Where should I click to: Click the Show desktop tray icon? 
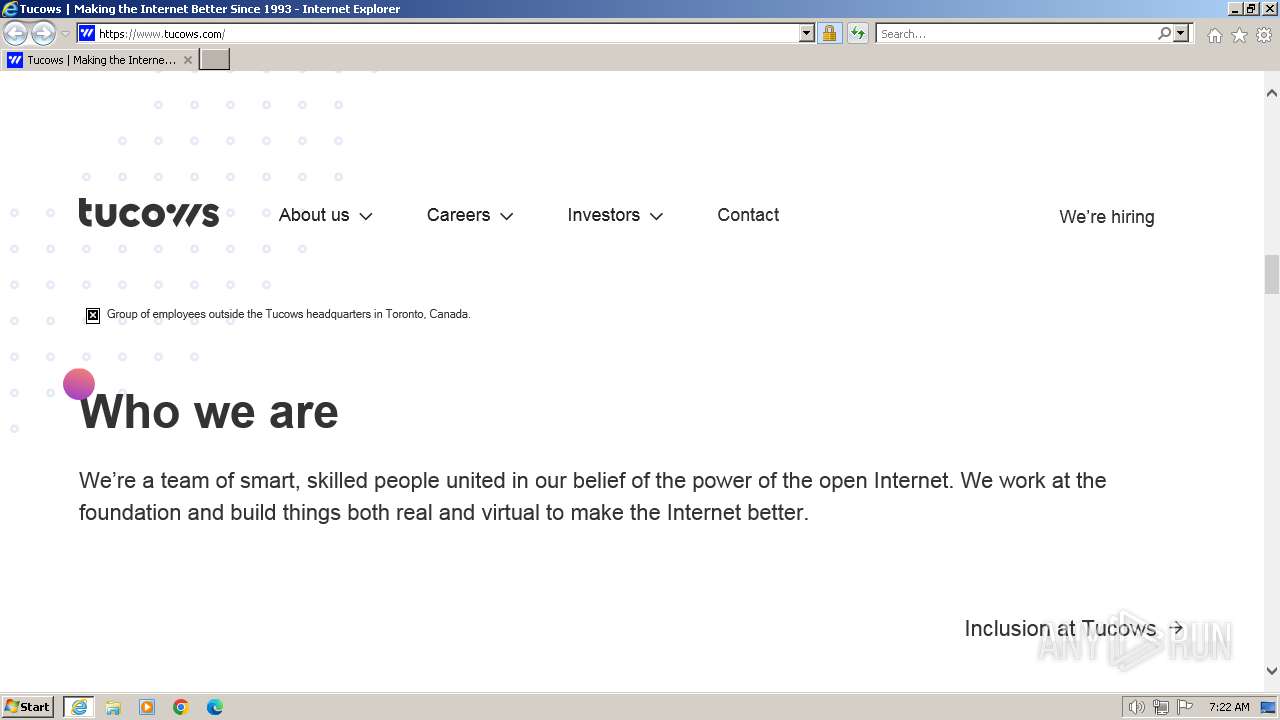tap(1268, 707)
